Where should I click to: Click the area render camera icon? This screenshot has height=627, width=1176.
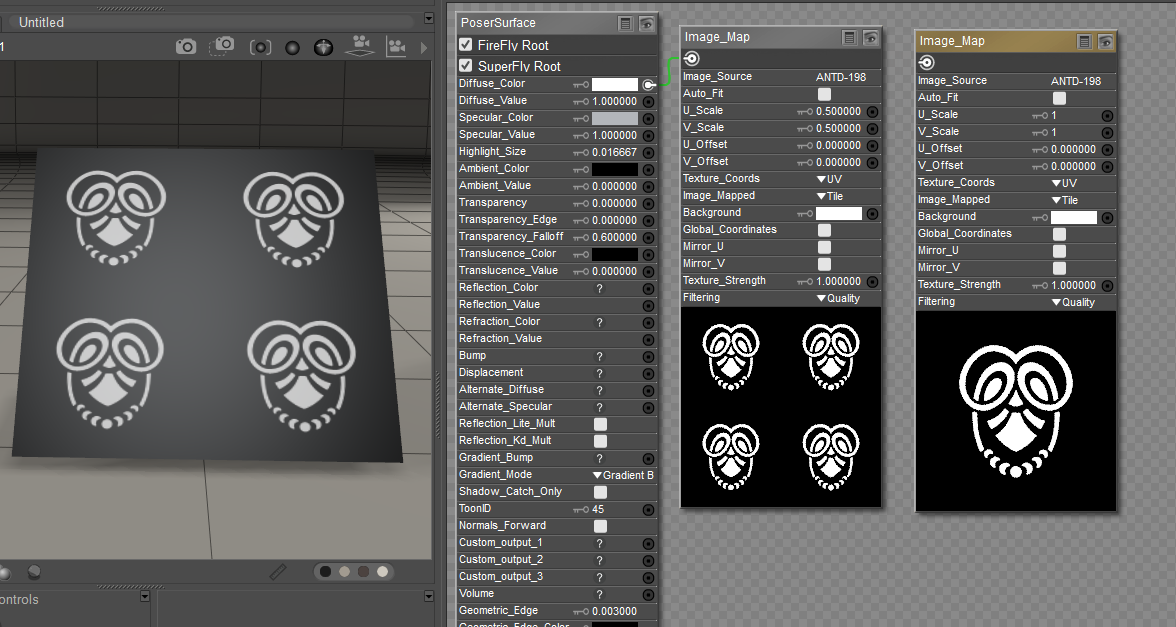coord(224,45)
